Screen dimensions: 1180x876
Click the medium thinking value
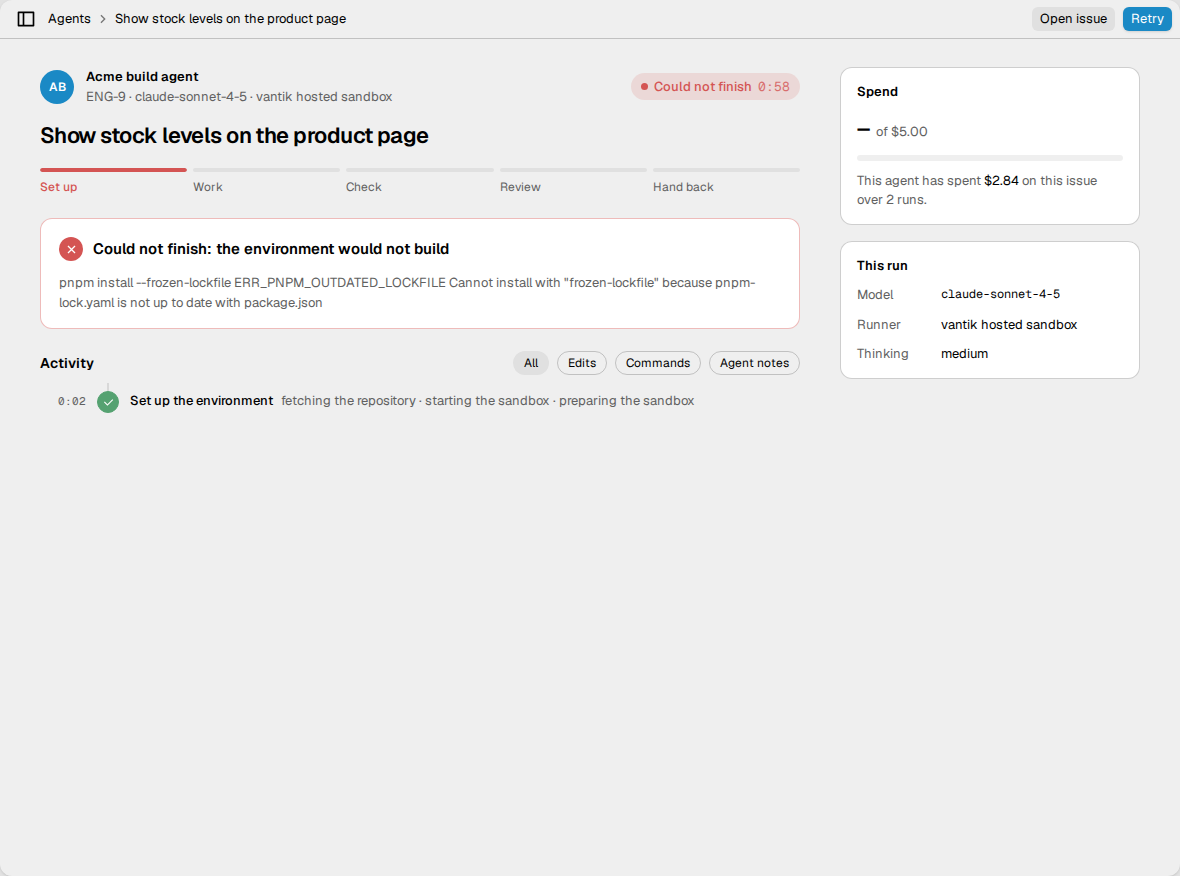(964, 354)
